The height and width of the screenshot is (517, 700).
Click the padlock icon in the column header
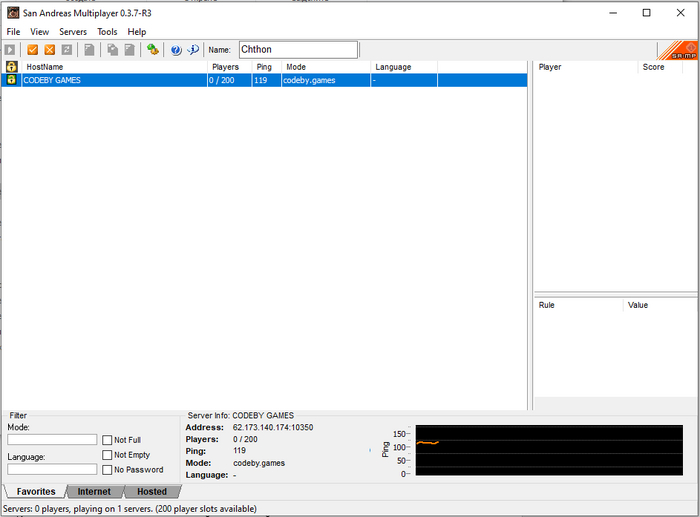point(11,67)
